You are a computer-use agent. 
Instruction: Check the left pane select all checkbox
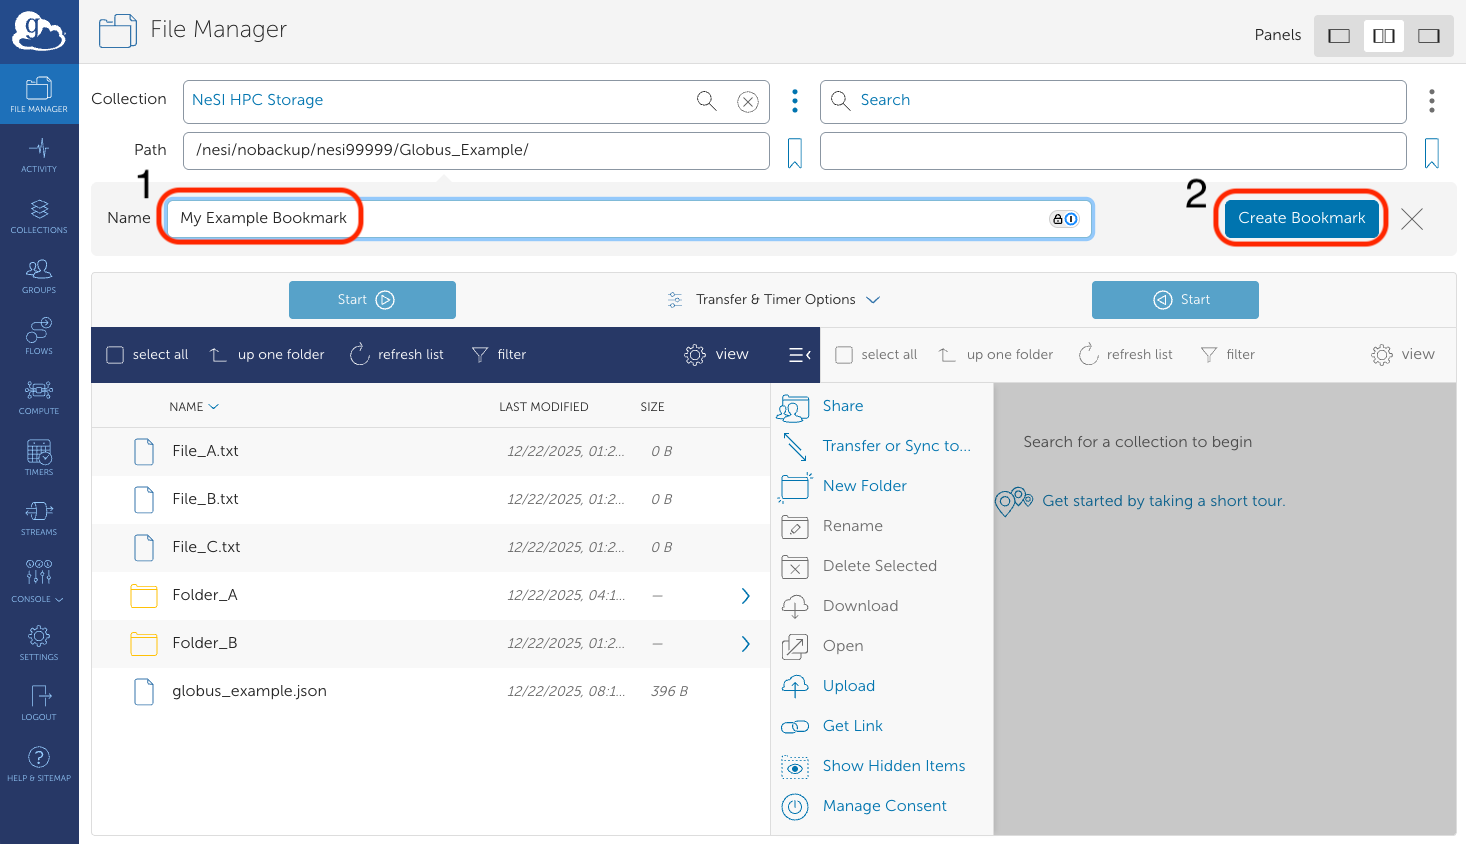coord(115,355)
